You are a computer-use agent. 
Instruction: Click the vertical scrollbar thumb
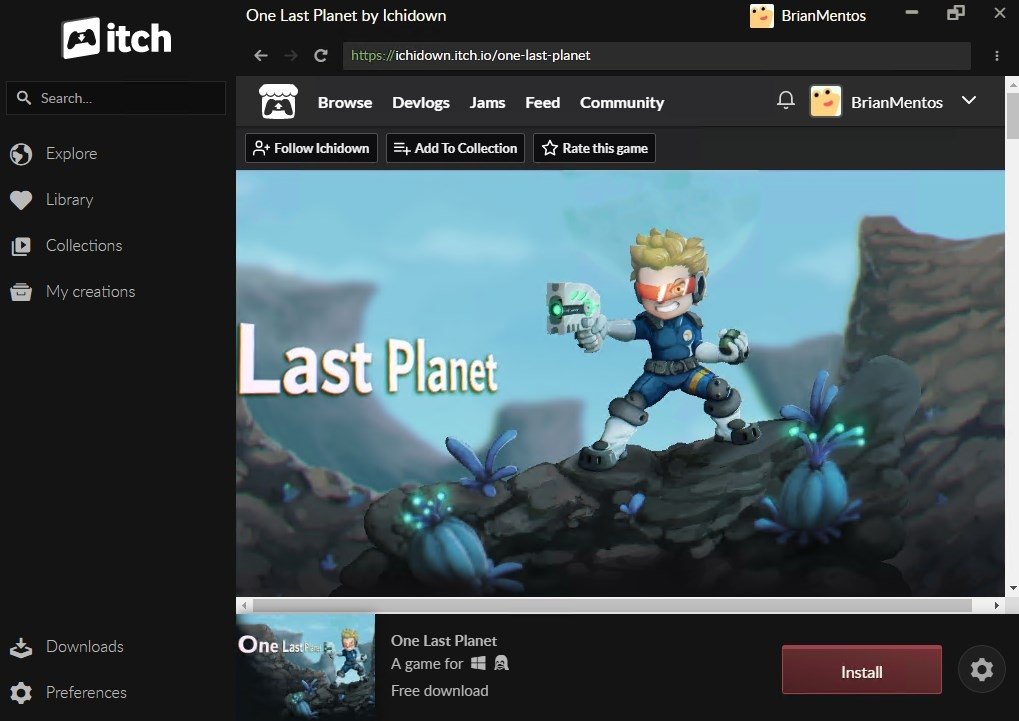tap(1012, 115)
